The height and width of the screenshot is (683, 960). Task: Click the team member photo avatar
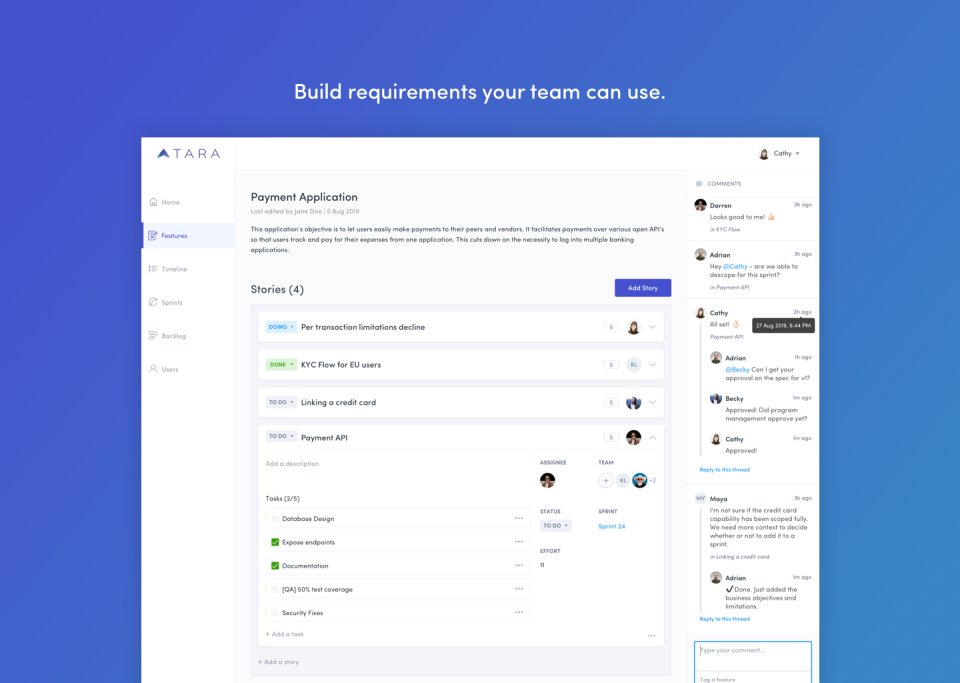(x=640, y=480)
